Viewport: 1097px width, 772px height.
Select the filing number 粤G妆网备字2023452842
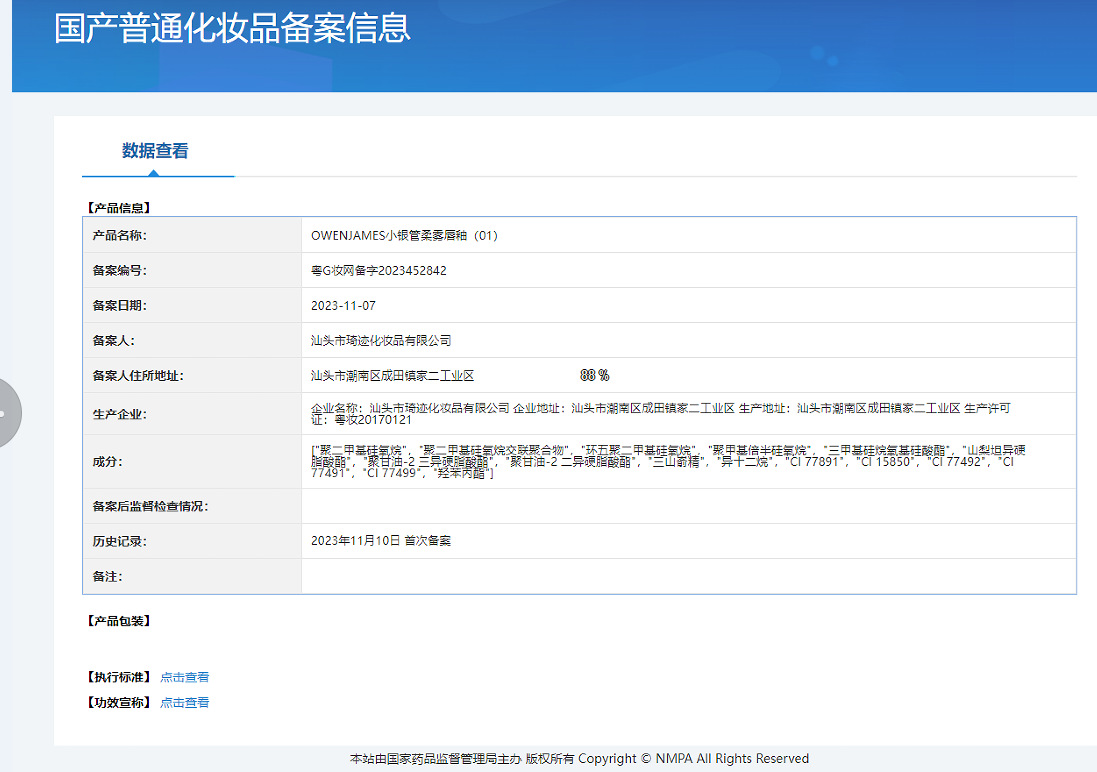tap(379, 271)
